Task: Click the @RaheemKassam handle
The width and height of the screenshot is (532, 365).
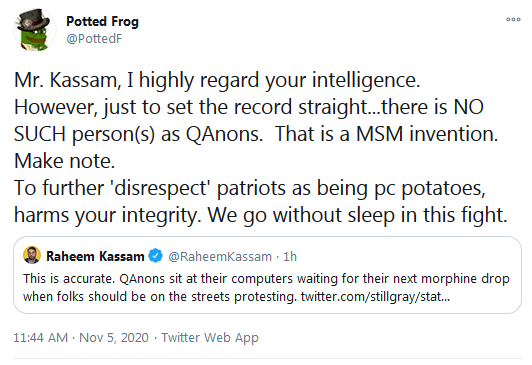Action: click(220, 257)
